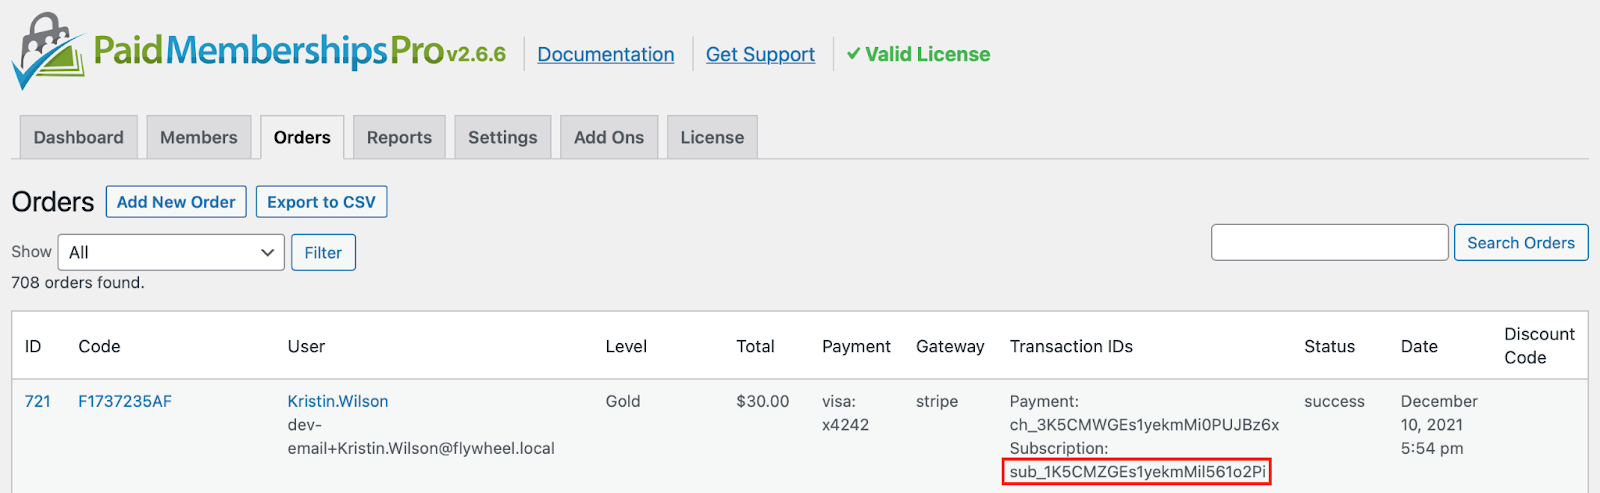Open the Documentation link
Viewport: 1600px width, 493px height.
(x=606, y=54)
